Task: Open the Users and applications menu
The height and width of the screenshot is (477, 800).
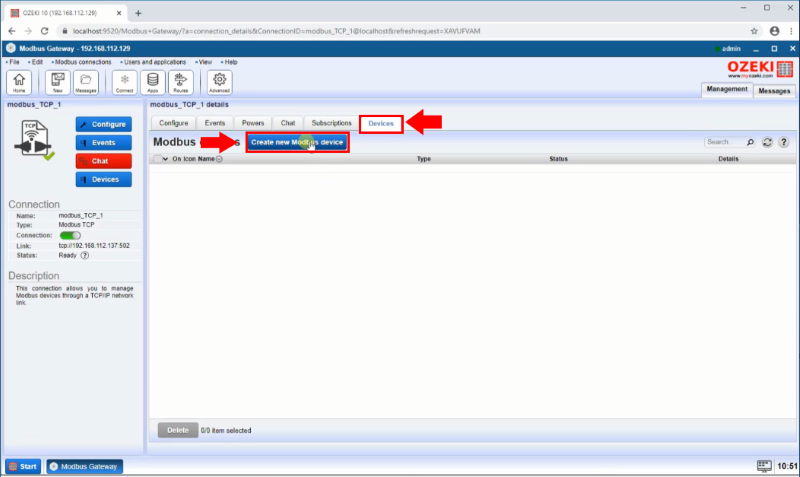Action: [154, 62]
